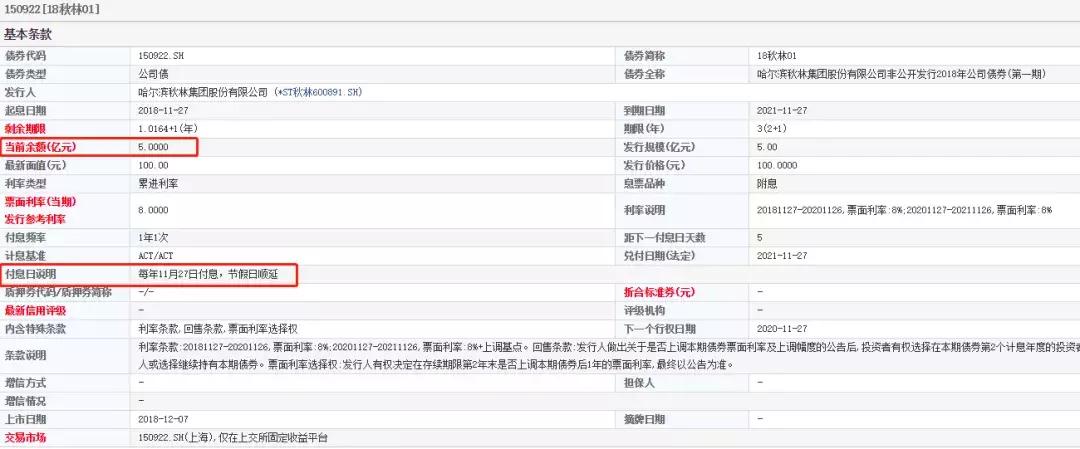Select remaining term value 1.0164+1(年)
This screenshot has width=1080, height=449.
[167, 129]
